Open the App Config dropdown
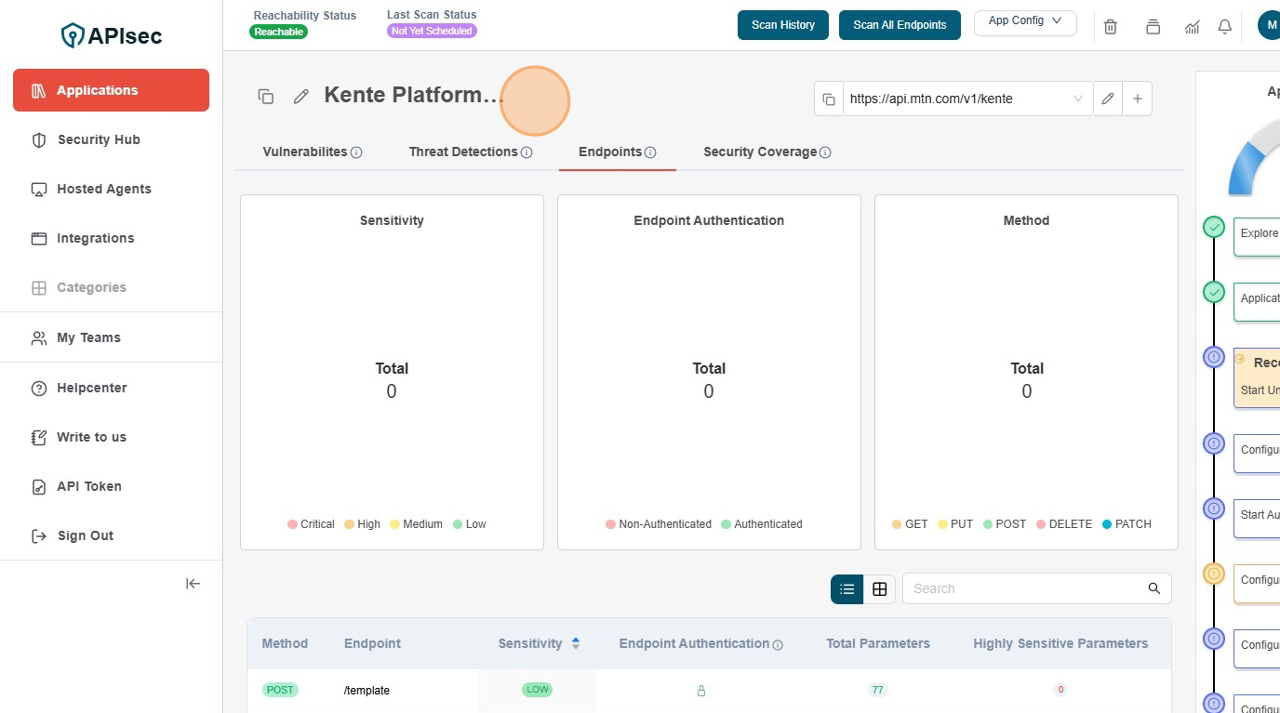1280x713 pixels. tap(1024, 21)
